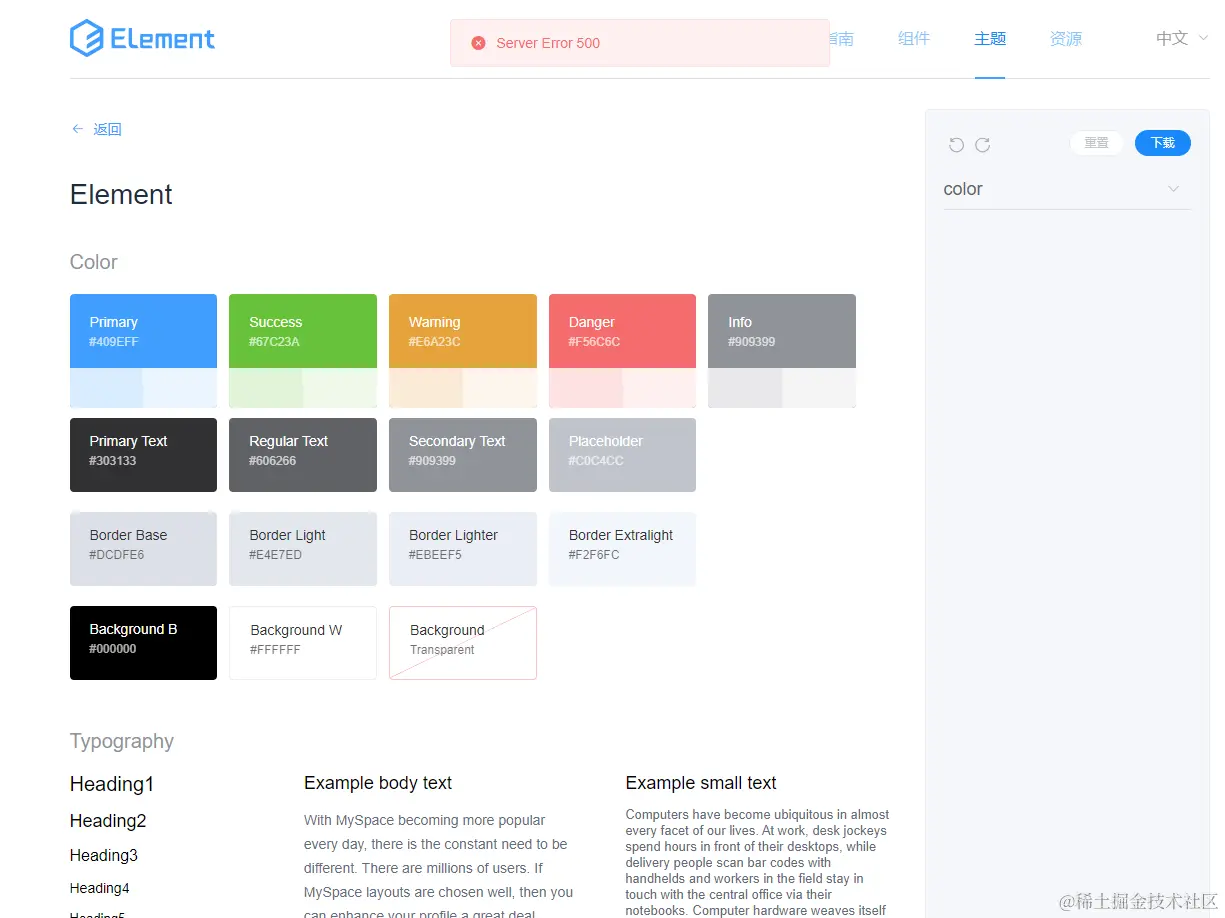The image size is (1225, 918).
Task: Pick the Secondary Text swatch
Action: 463,455
